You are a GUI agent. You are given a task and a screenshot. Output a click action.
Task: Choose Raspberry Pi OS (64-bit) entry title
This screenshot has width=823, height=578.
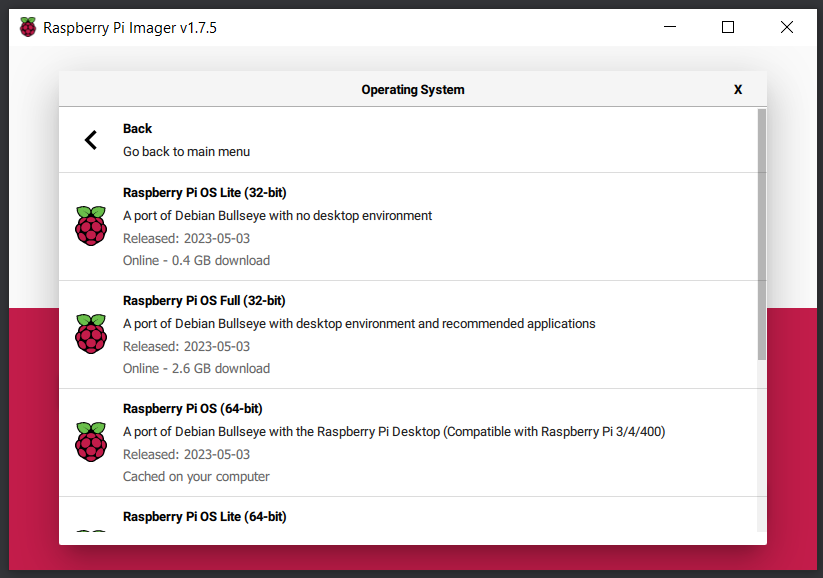(193, 409)
